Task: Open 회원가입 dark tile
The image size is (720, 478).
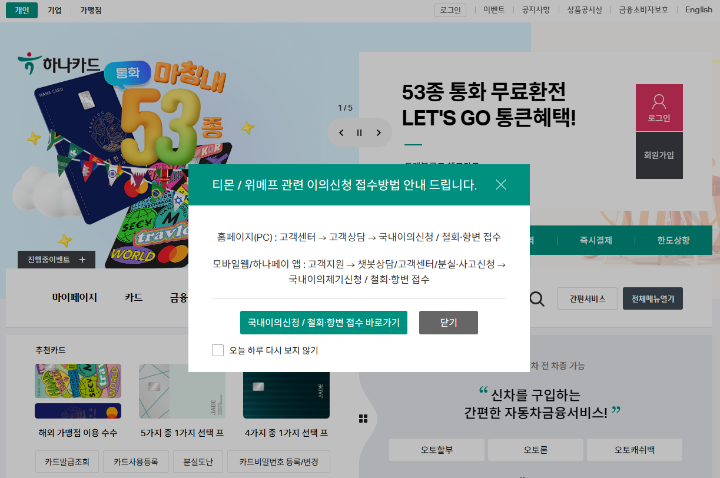Action: point(659,155)
